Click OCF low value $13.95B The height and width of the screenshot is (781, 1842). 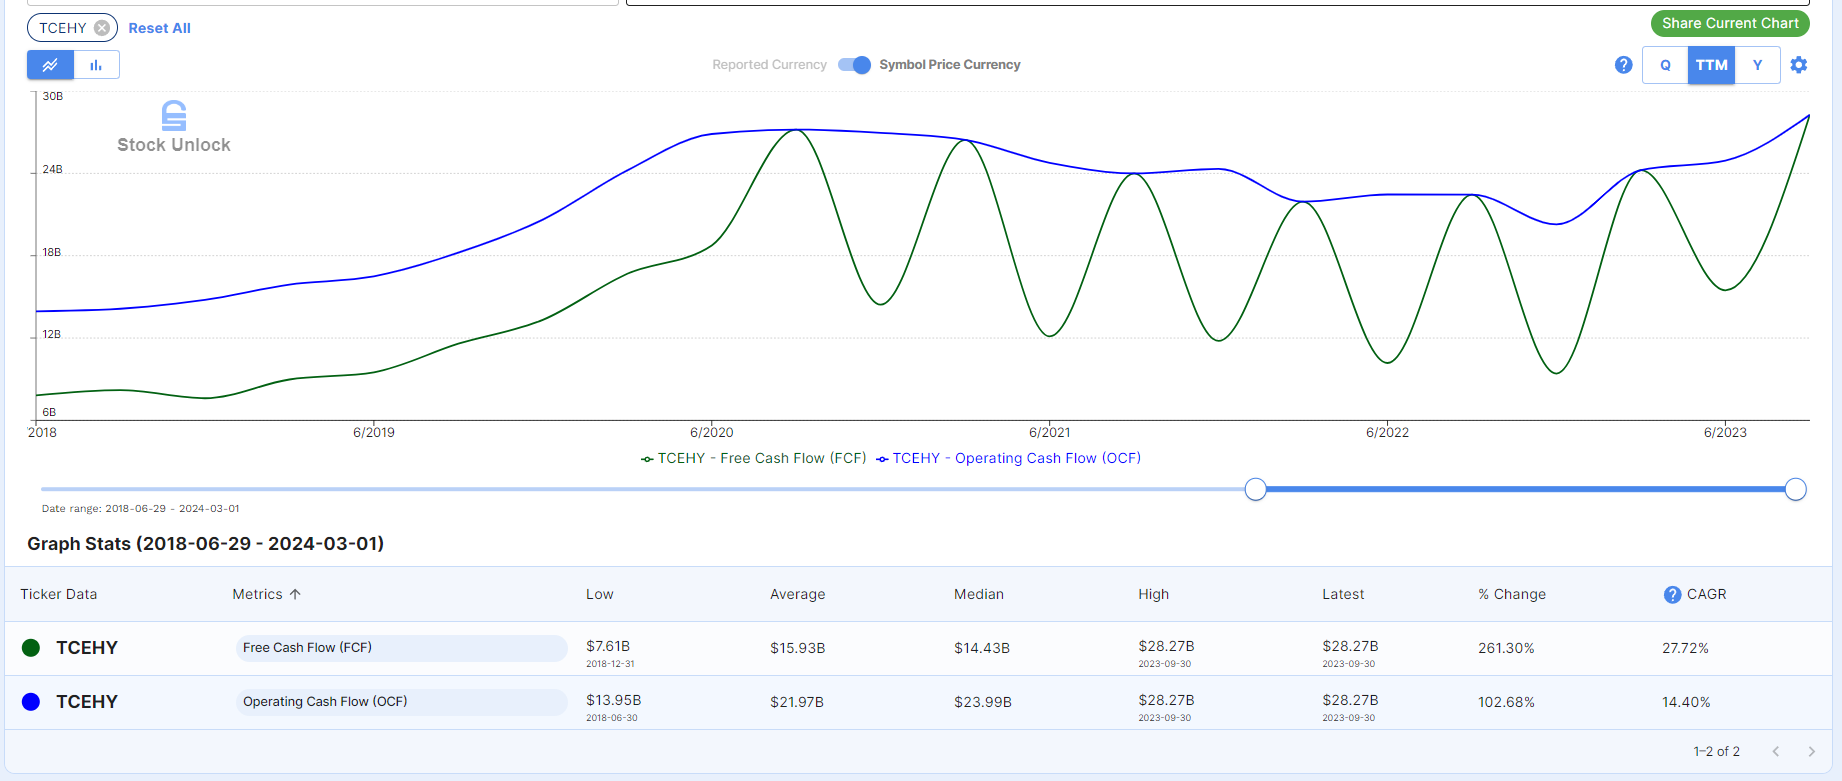click(613, 700)
